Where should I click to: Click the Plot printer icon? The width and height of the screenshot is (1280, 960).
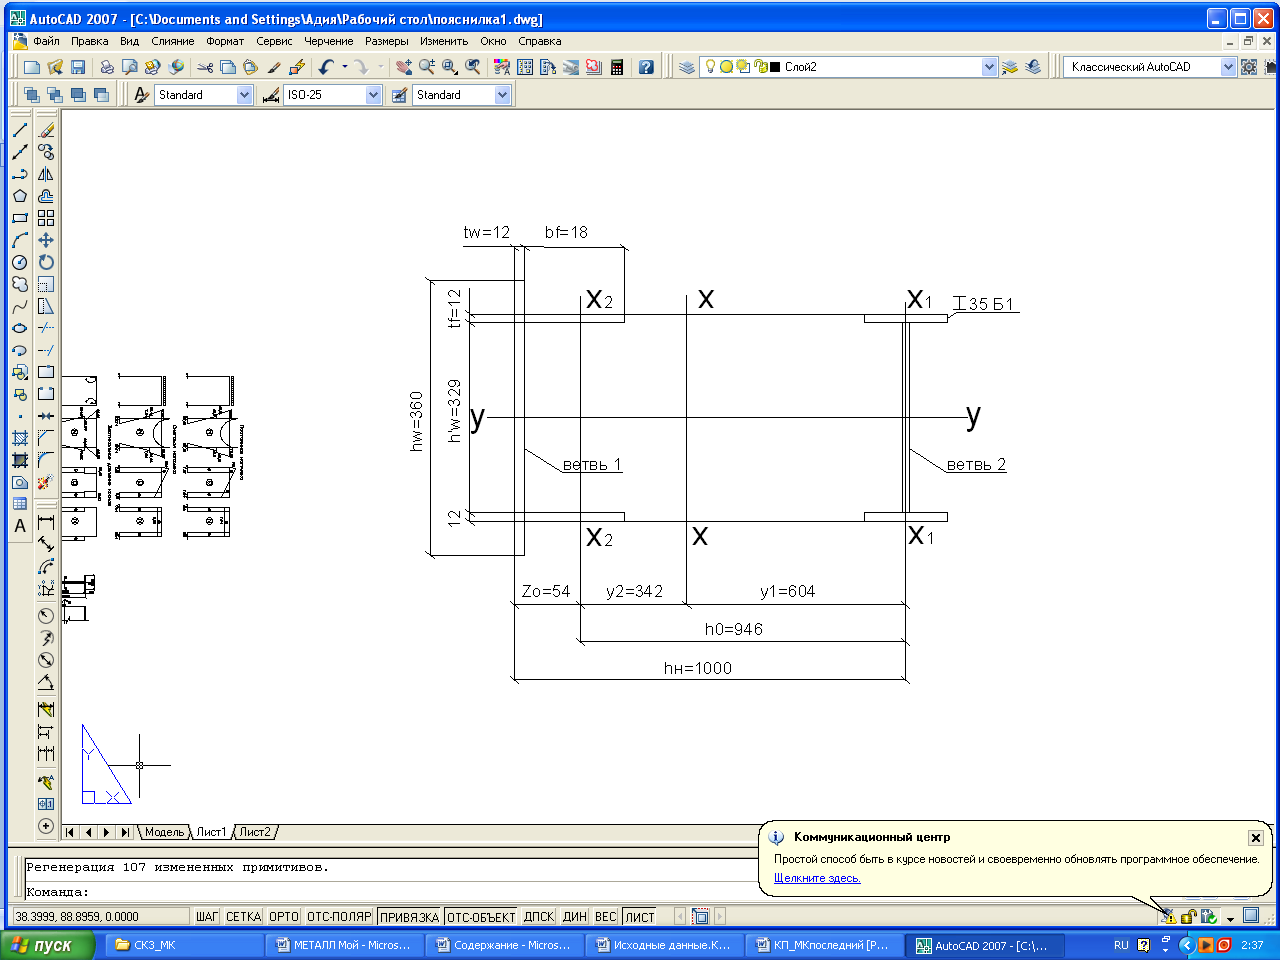pyautogui.click(x=107, y=67)
